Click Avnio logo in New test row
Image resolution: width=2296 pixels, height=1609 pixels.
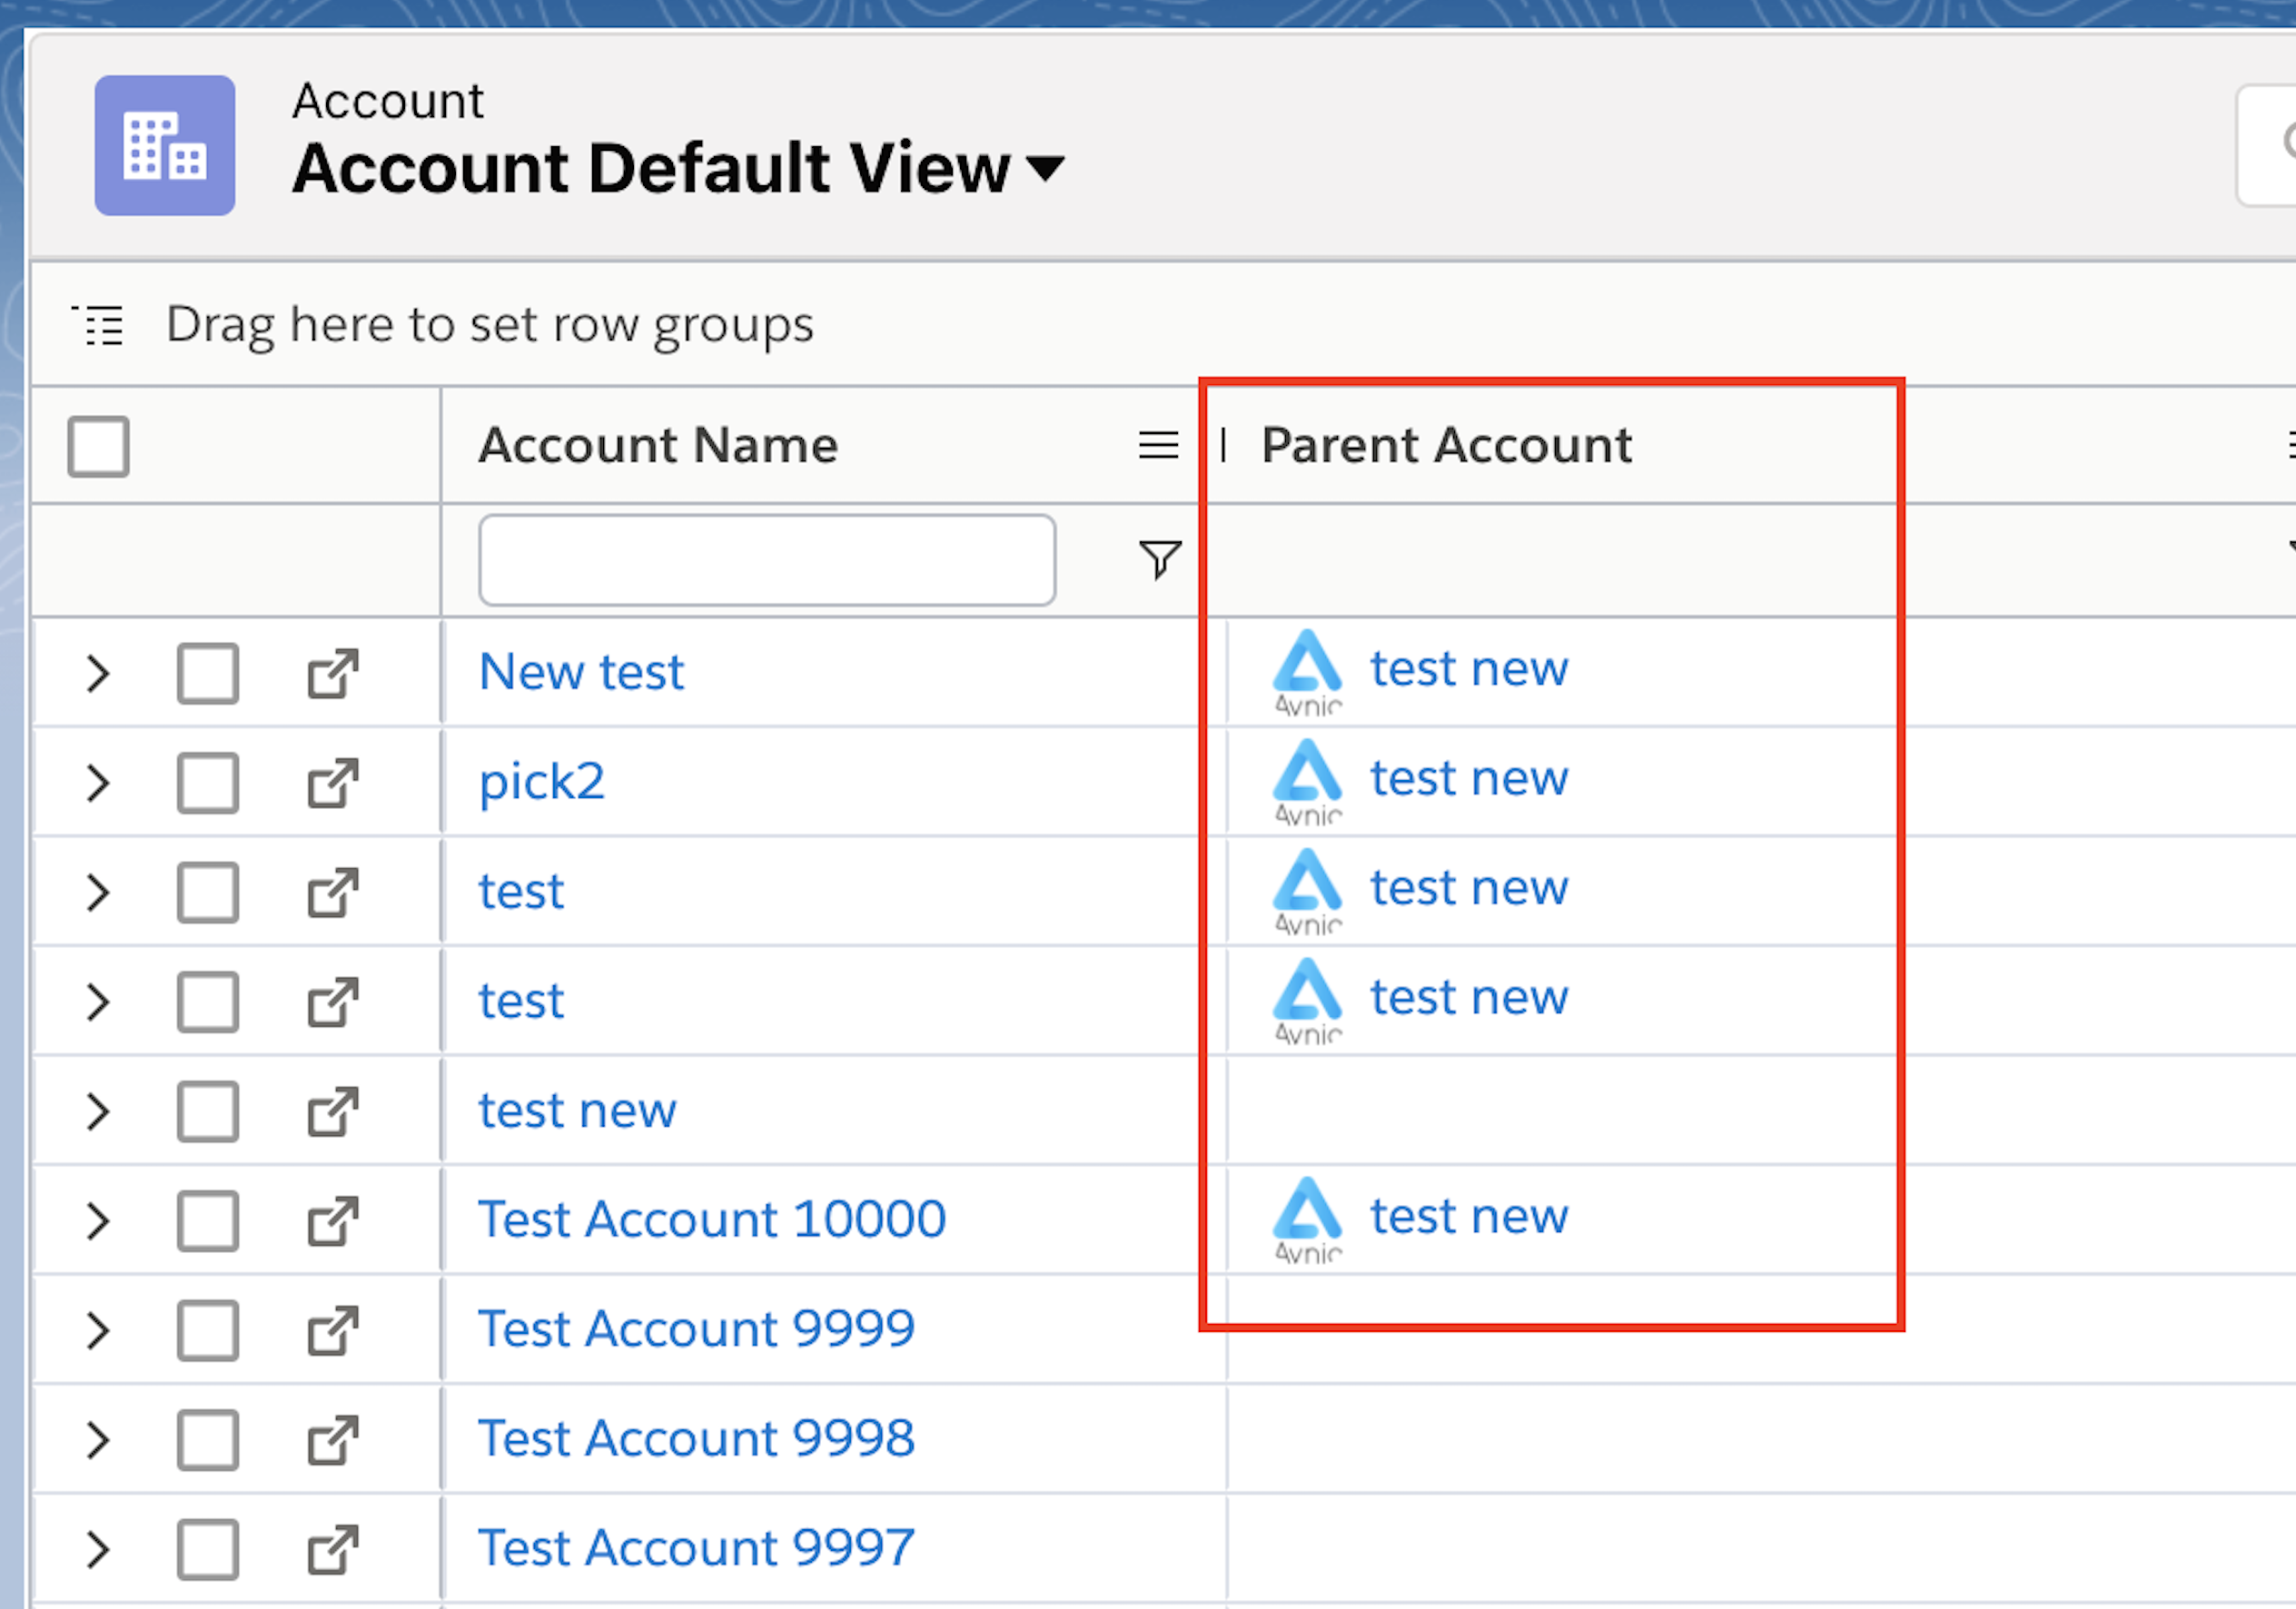[x=1307, y=672]
